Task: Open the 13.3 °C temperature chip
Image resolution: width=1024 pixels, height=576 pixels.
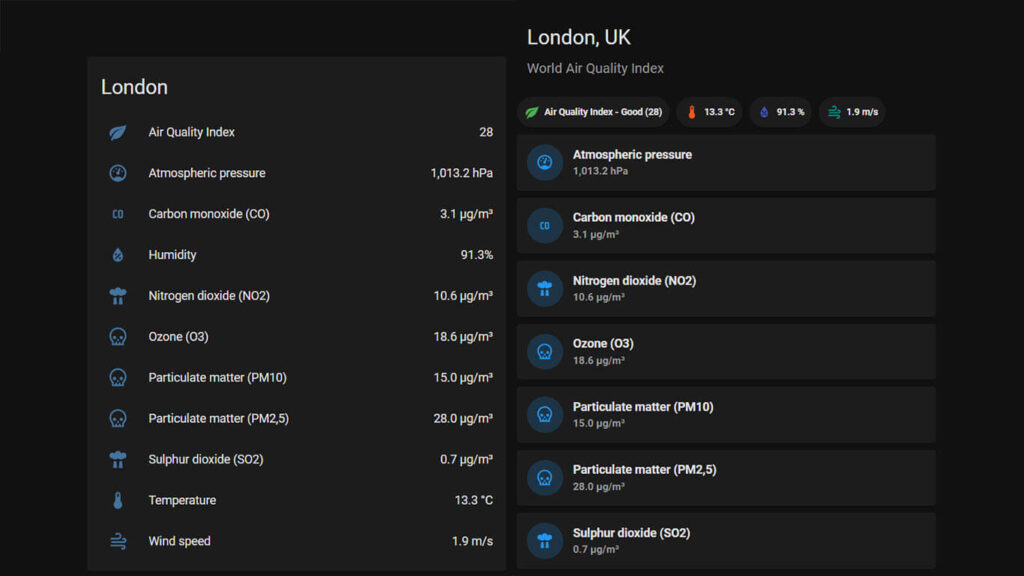Action: [709, 112]
